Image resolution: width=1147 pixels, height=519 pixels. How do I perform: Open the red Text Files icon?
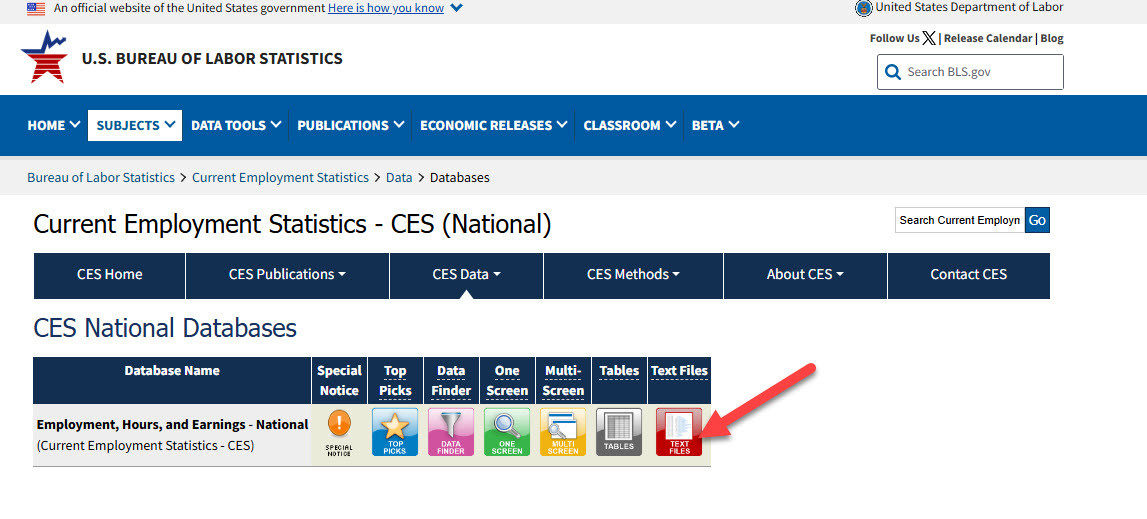point(679,432)
